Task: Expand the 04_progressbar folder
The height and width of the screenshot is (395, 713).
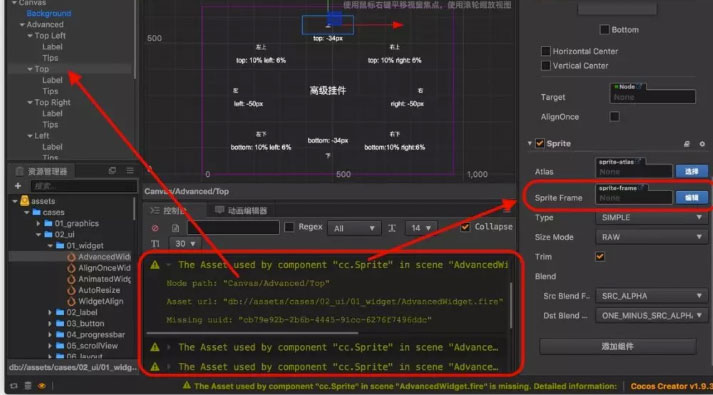Action: (50, 335)
